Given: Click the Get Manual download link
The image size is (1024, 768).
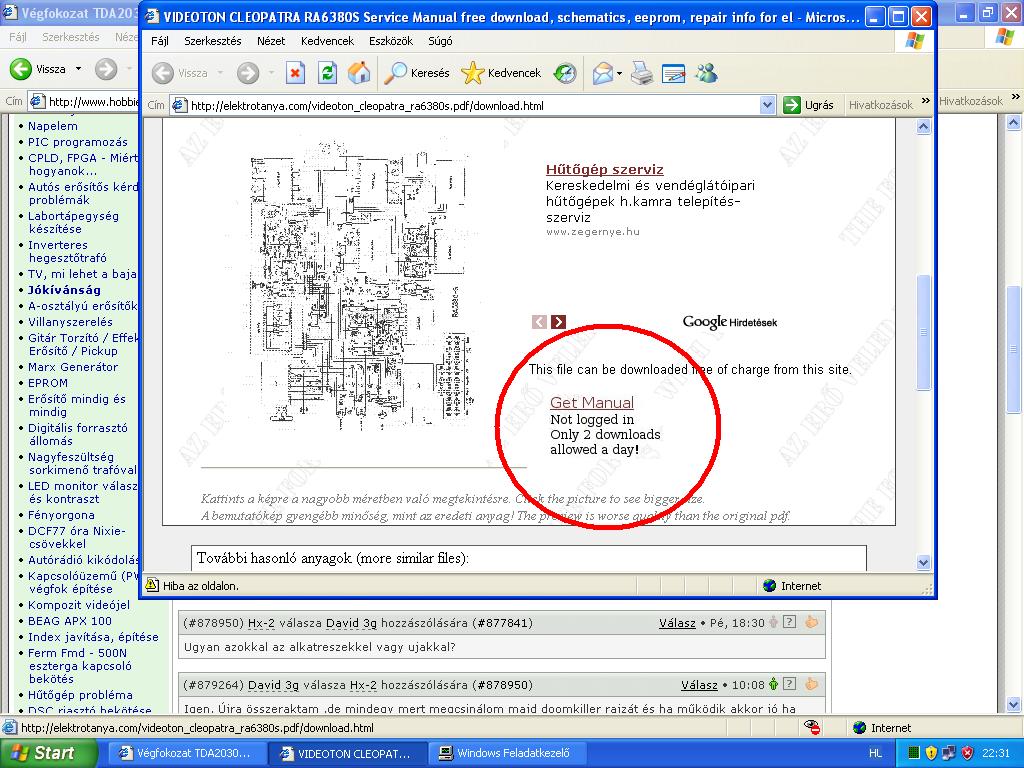Looking at the screenshot, I should [x=592, y=402].
